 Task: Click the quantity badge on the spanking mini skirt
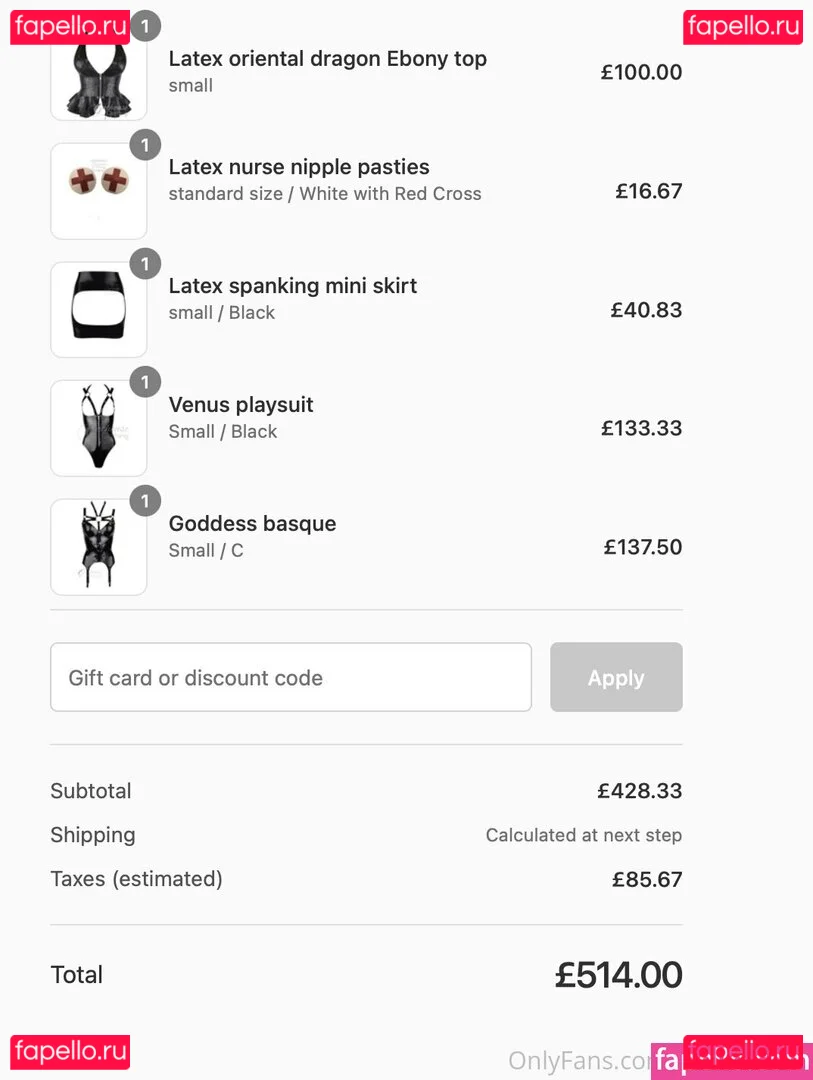click(145, 264)
